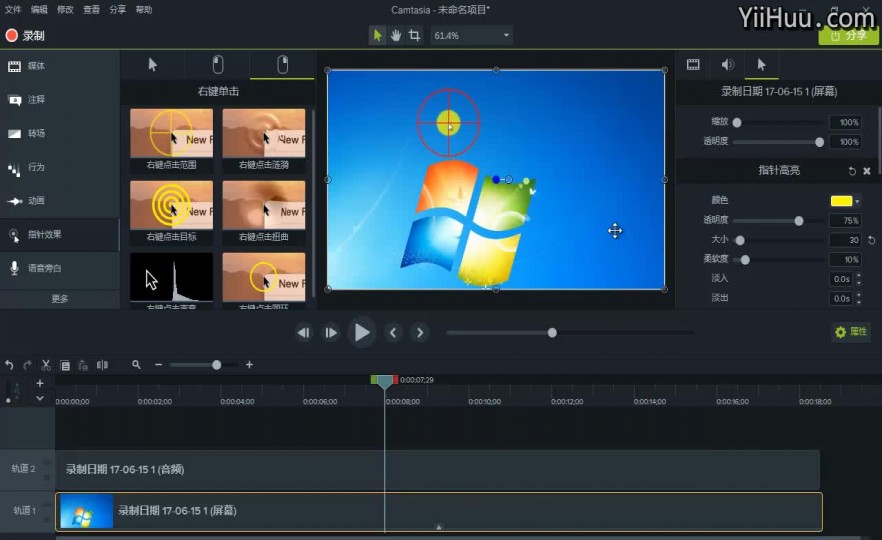The height and width of the screenshot is (540, 882).
Task: Open the 行为 behaviors panel
Action: point(60,167)
